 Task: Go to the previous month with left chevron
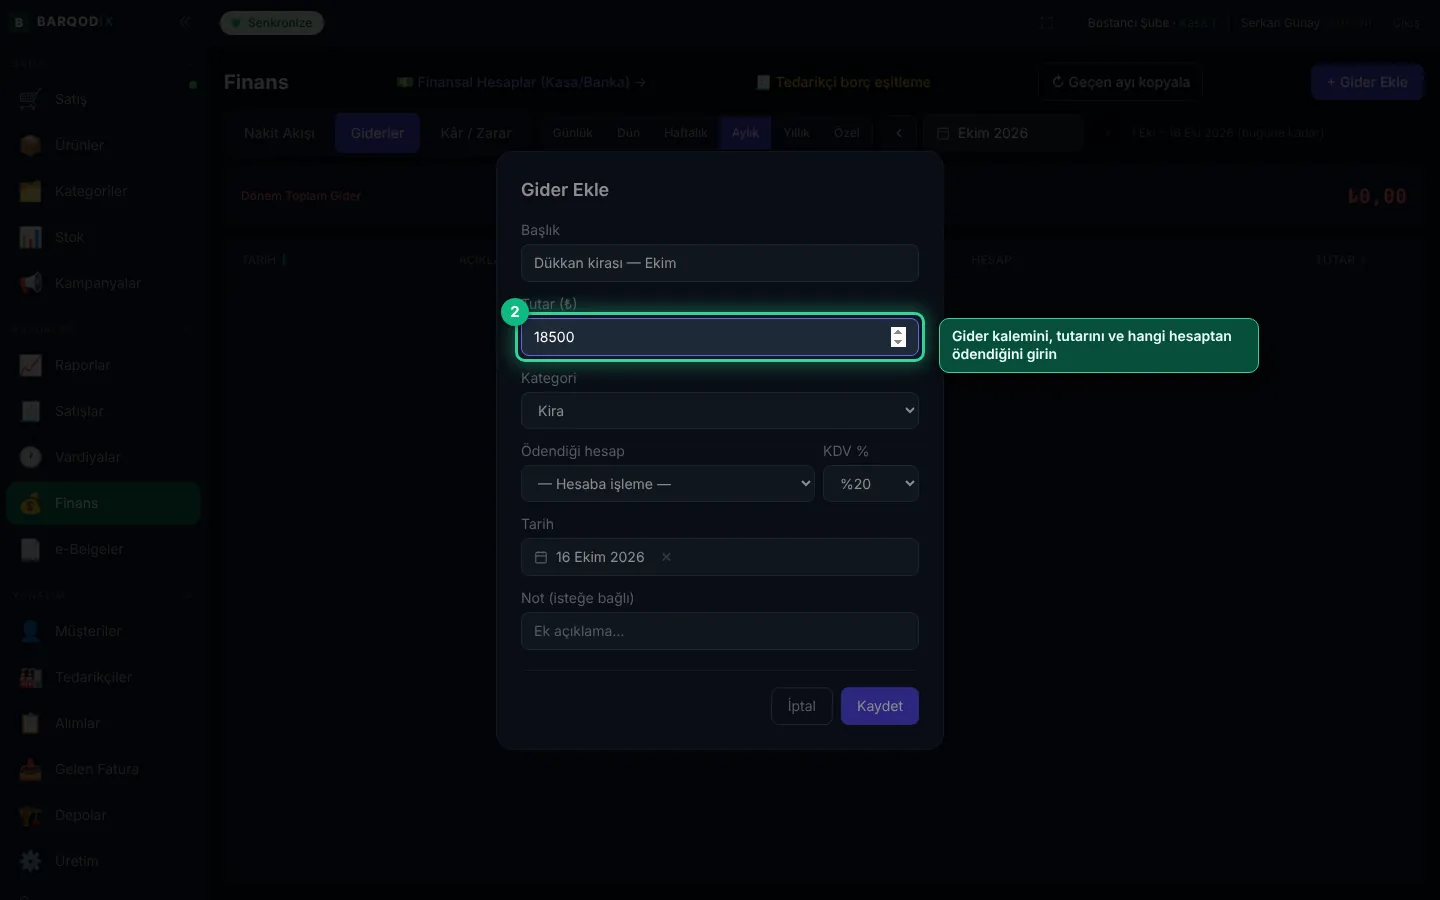[899, 133]
